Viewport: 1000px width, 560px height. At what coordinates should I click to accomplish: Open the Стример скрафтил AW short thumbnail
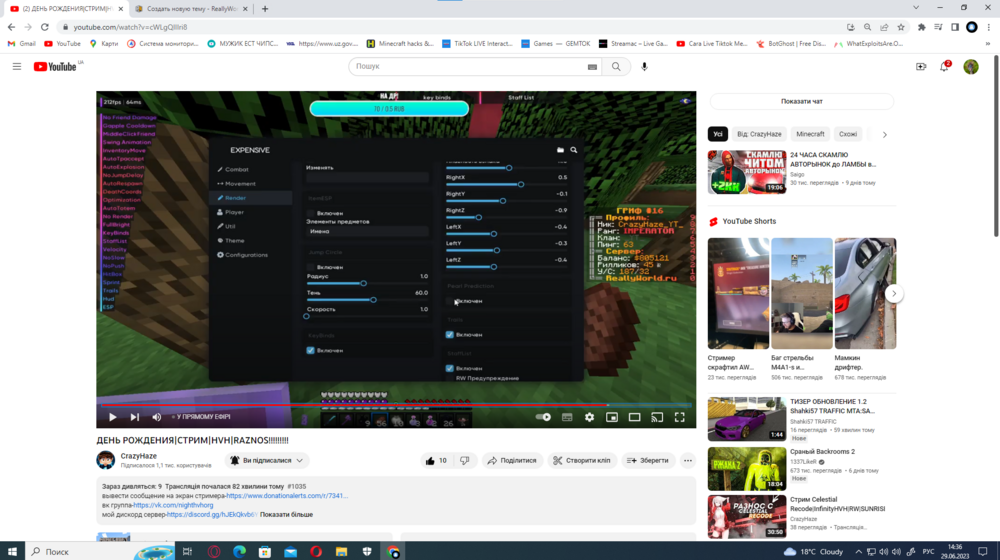pos(738,293)
